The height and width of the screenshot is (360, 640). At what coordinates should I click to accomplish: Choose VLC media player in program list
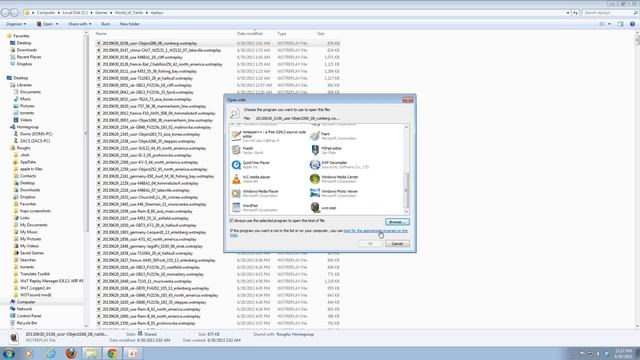251,179
